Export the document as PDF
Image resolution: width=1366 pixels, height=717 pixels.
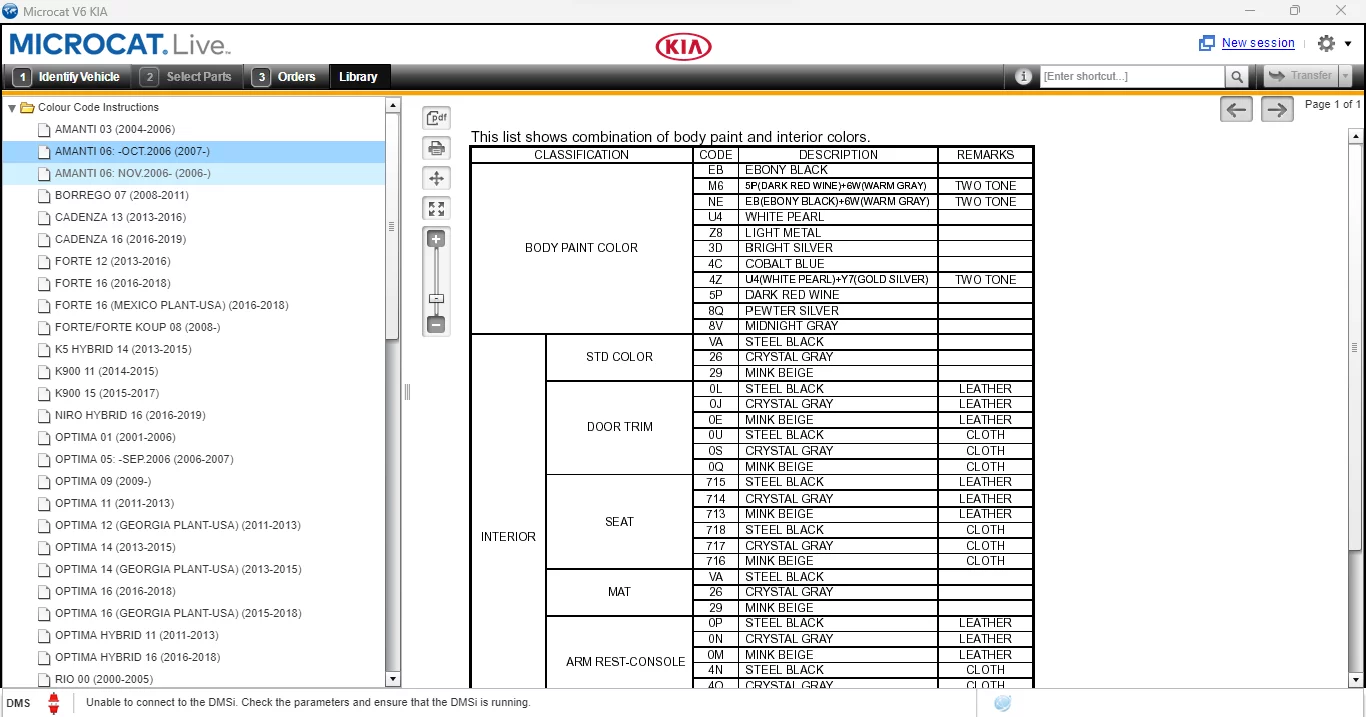tap(436, 117)
